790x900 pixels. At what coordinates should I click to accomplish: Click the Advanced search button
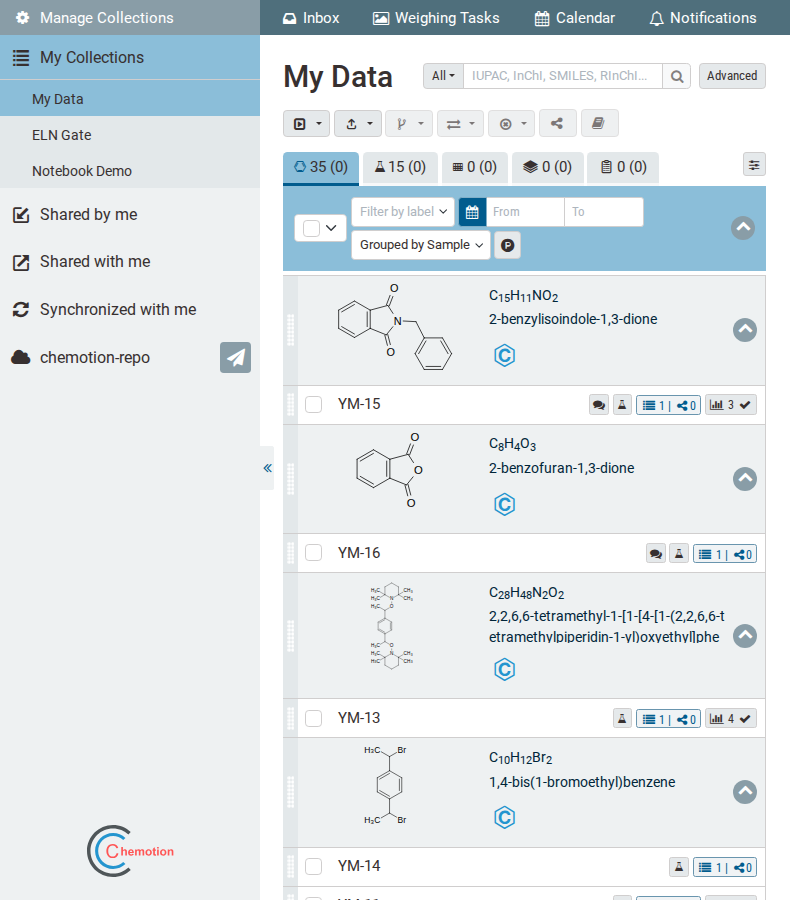(732, 76)
